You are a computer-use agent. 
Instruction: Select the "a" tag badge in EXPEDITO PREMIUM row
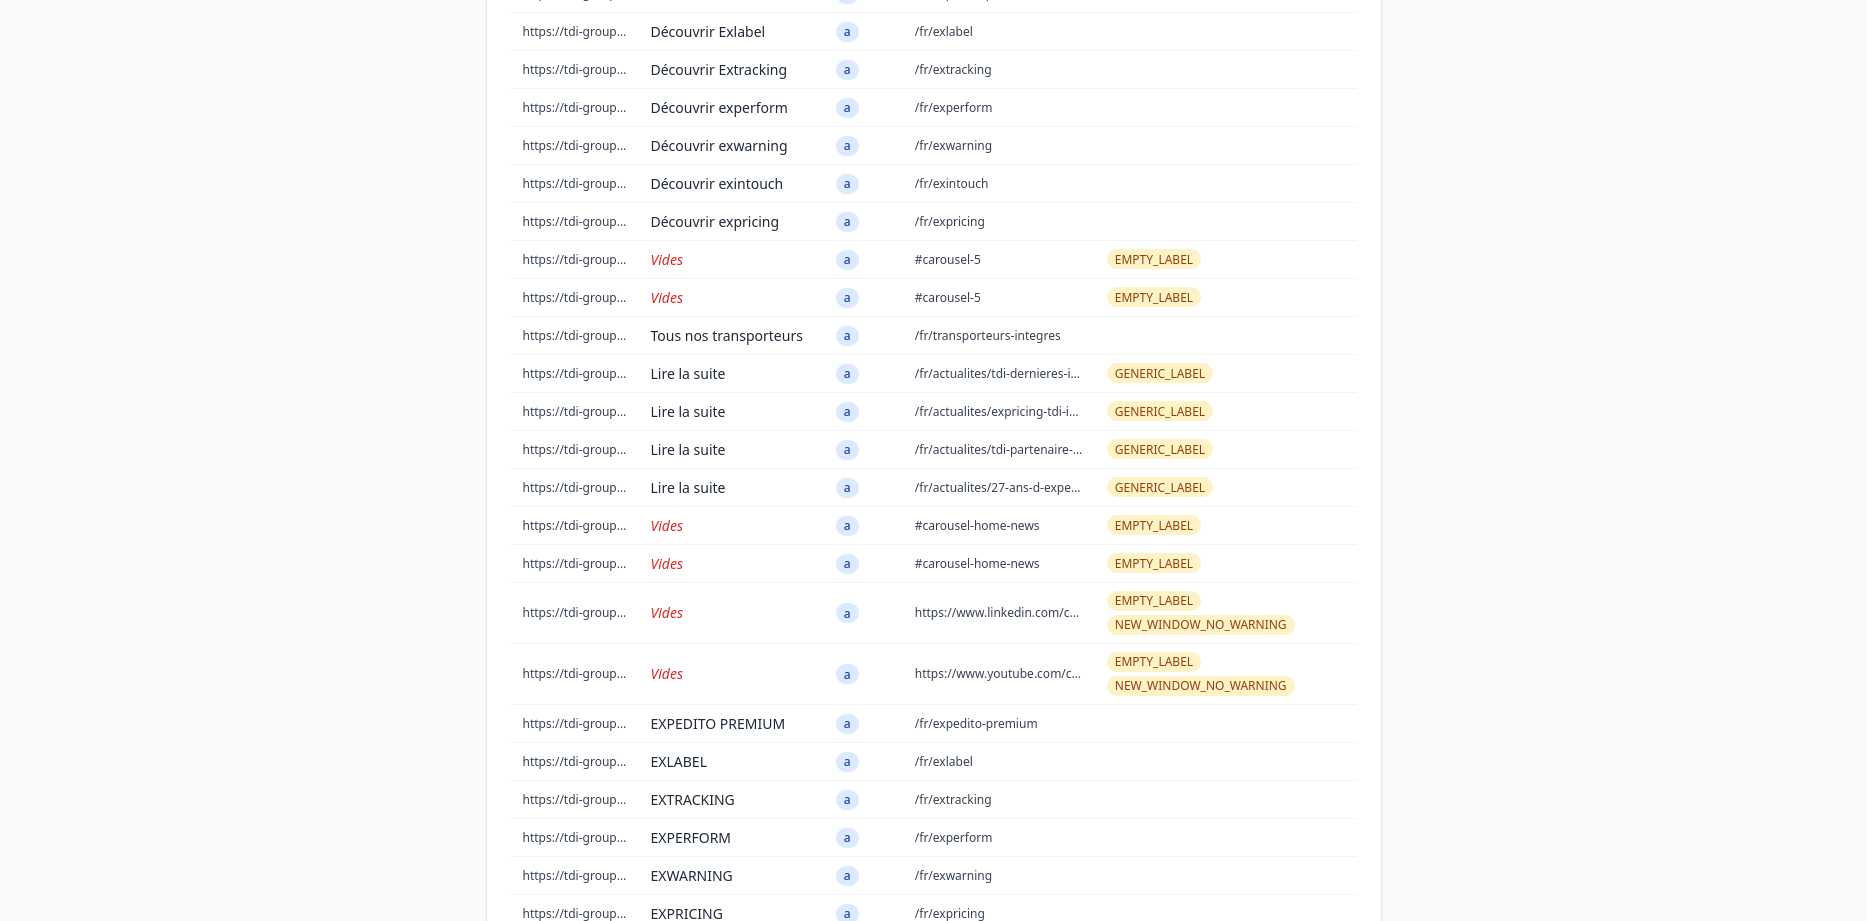click(847, 724)
